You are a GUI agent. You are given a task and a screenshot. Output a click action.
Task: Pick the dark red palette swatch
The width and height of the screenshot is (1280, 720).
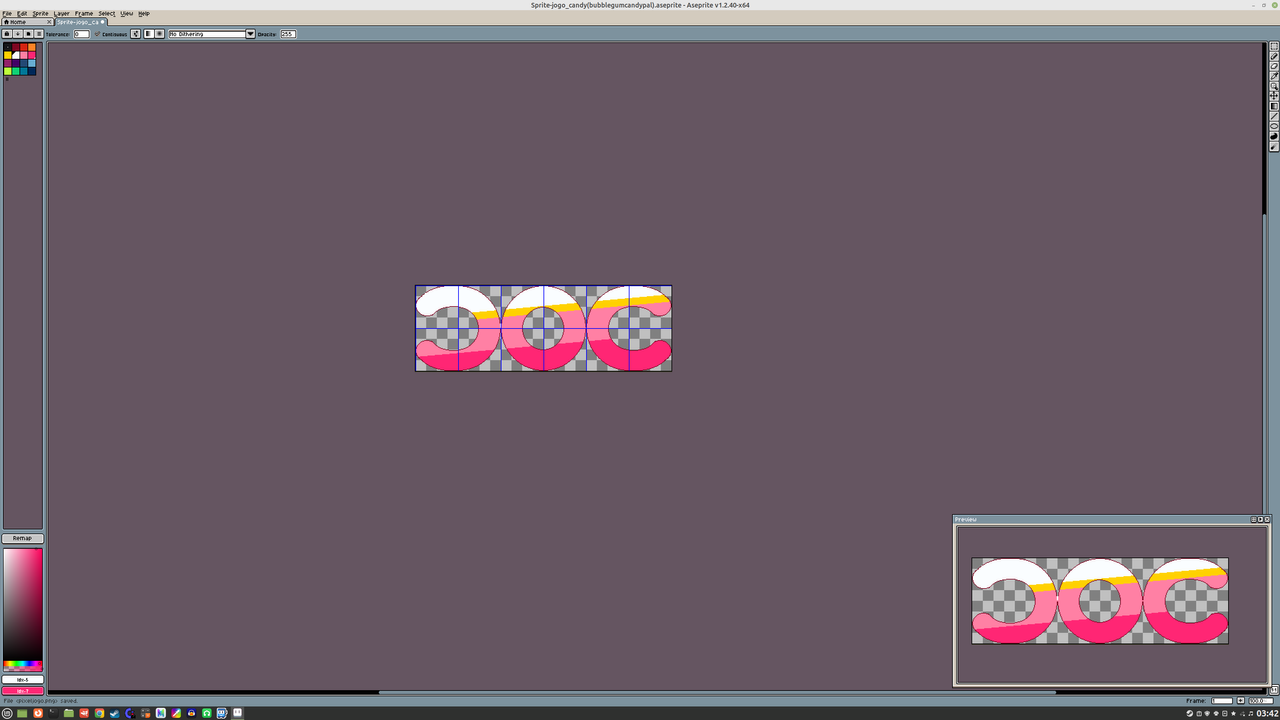click(x=16, y=47)
